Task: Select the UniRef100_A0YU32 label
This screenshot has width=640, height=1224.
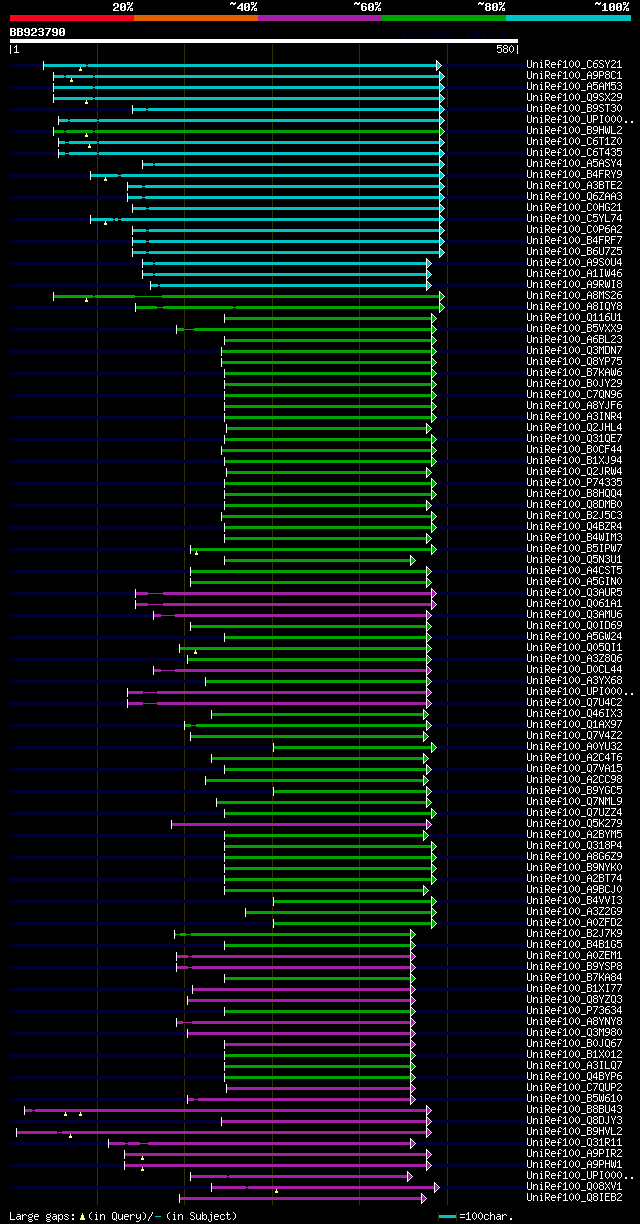Action: pyautogui.click(x=574, y=746)
